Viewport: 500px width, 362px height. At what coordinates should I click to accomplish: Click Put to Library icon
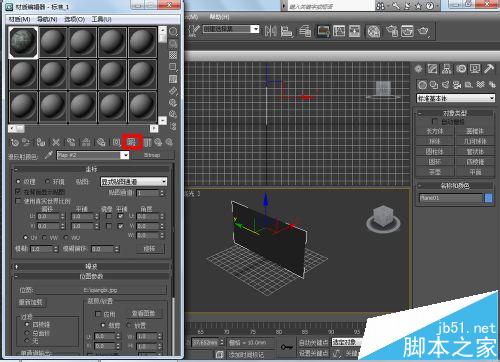point(101,143)
